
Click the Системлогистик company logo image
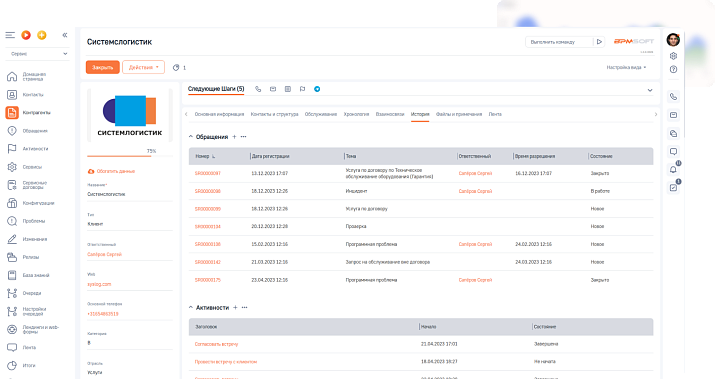[130, 116]
